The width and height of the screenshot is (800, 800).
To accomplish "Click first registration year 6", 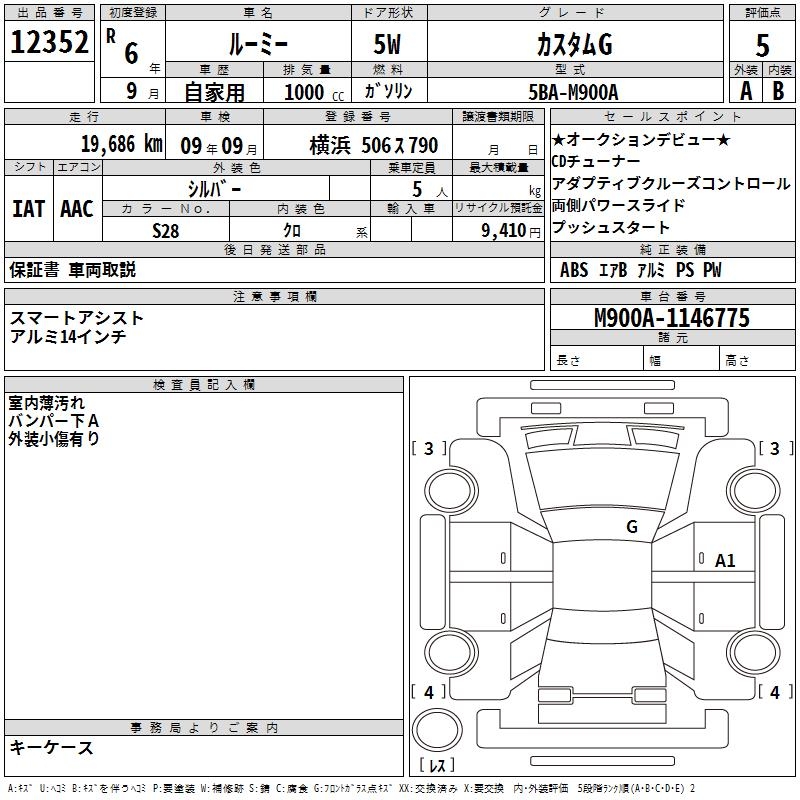I will click(131, 53).
